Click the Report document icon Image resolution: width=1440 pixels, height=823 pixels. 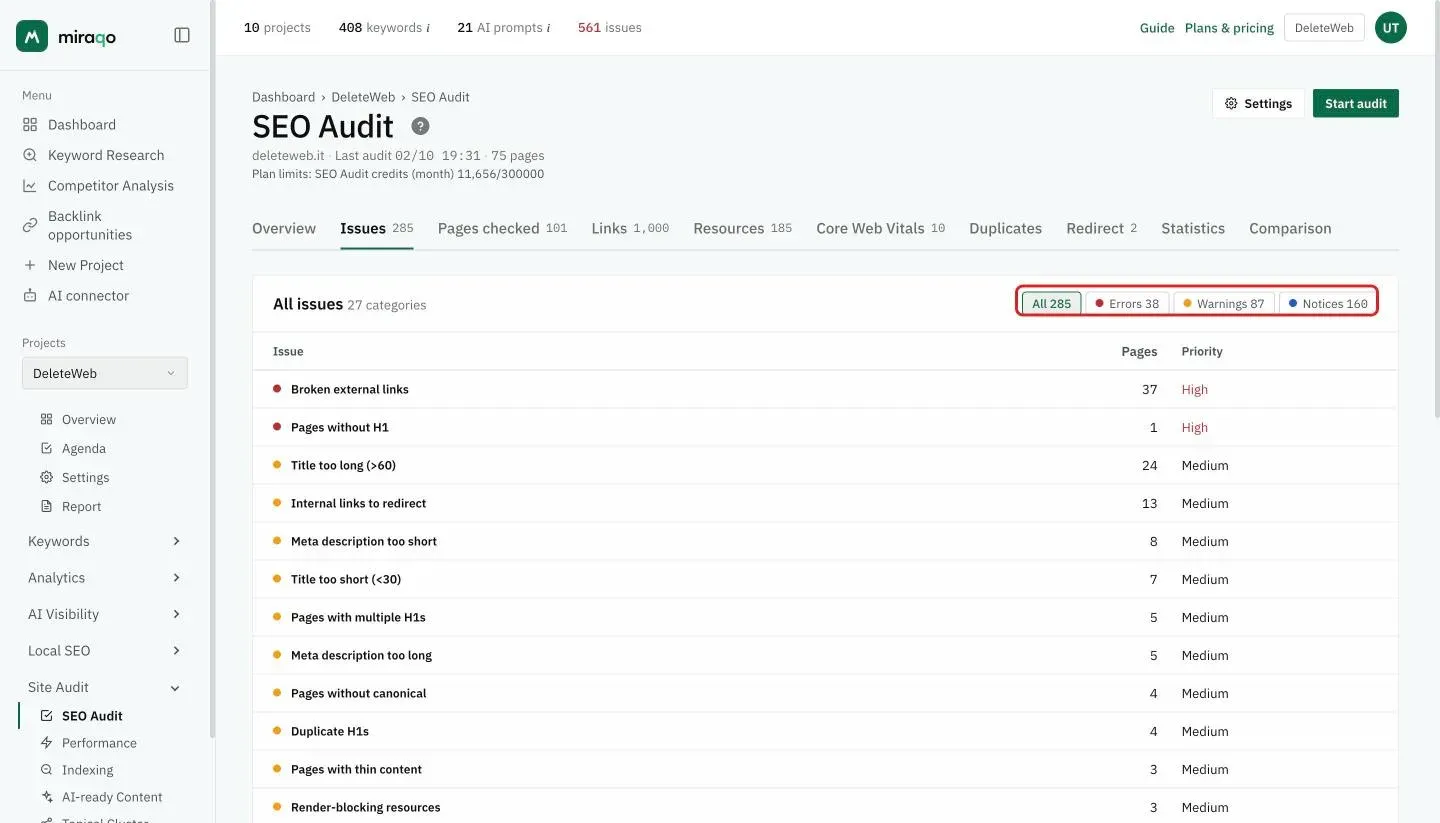point(46,507)
